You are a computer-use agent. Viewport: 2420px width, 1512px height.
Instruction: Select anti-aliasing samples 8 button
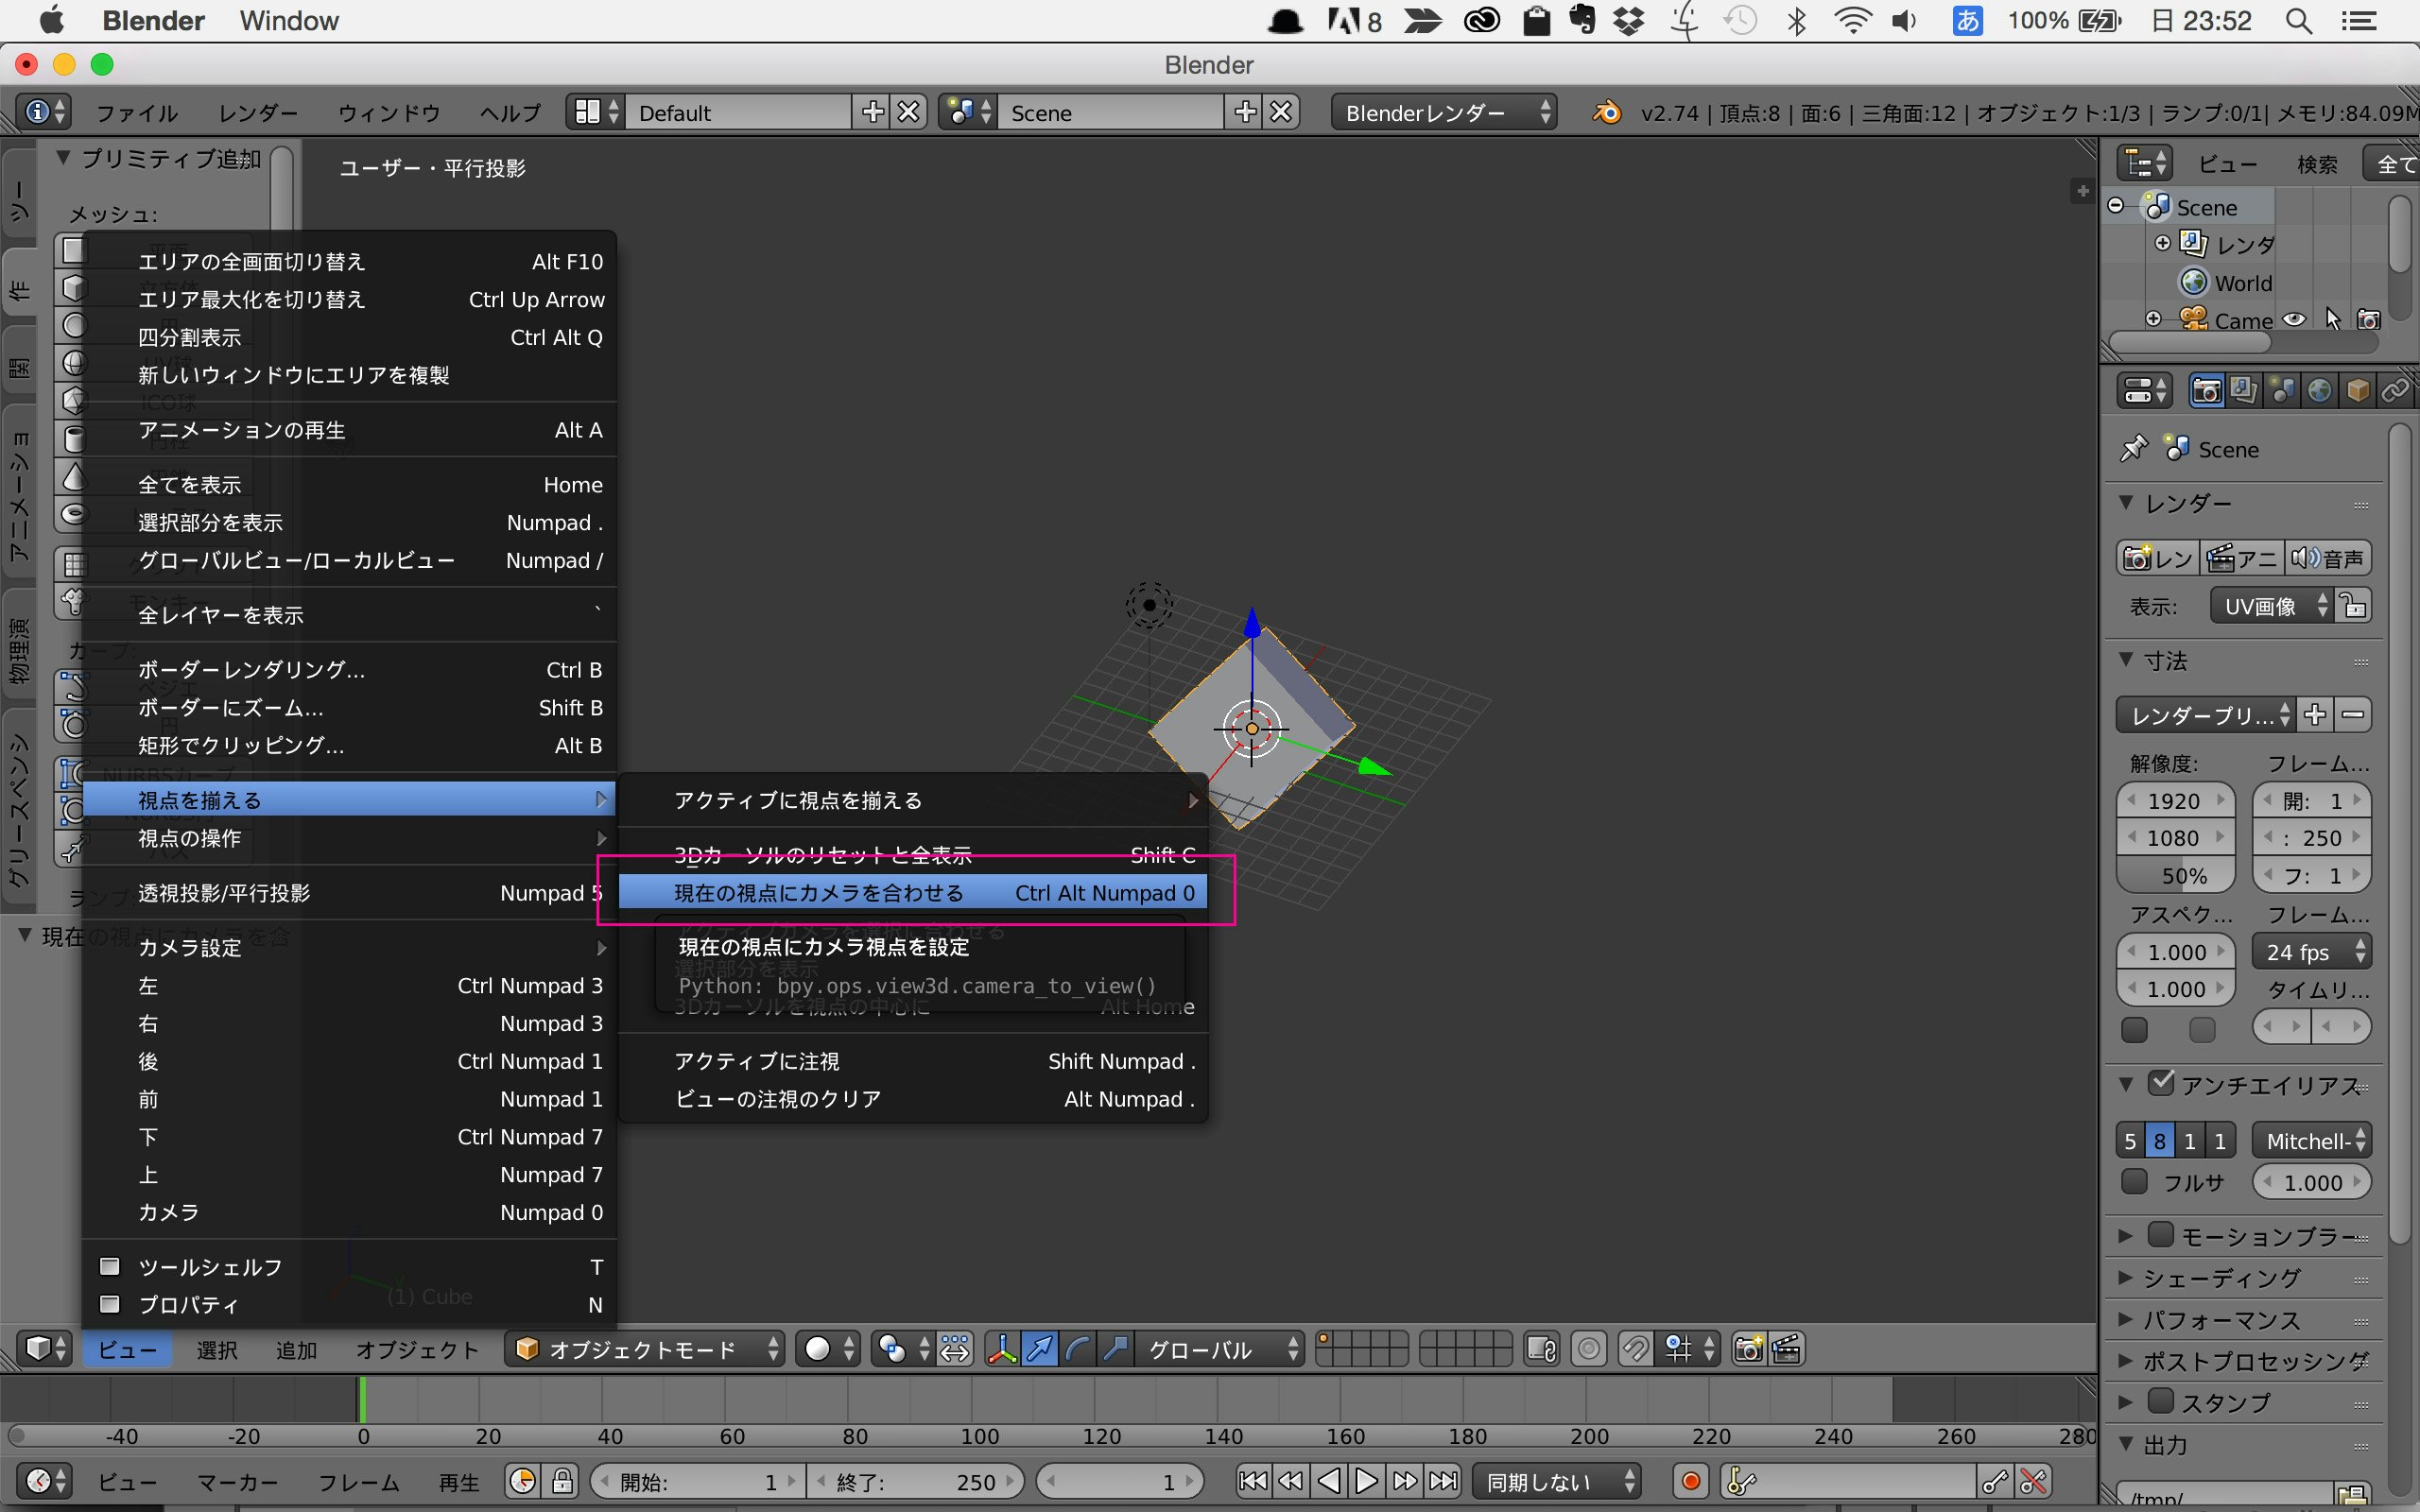(2160, 1140)
